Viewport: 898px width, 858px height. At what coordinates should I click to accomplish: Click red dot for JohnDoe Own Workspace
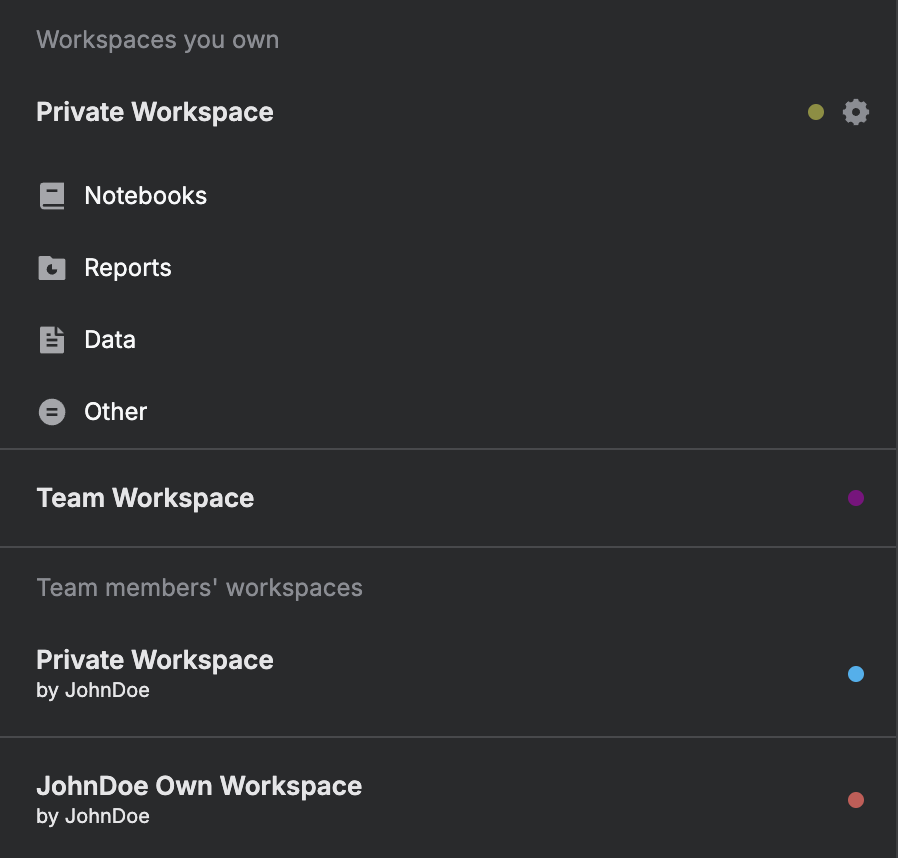click(x=856, y=800)
